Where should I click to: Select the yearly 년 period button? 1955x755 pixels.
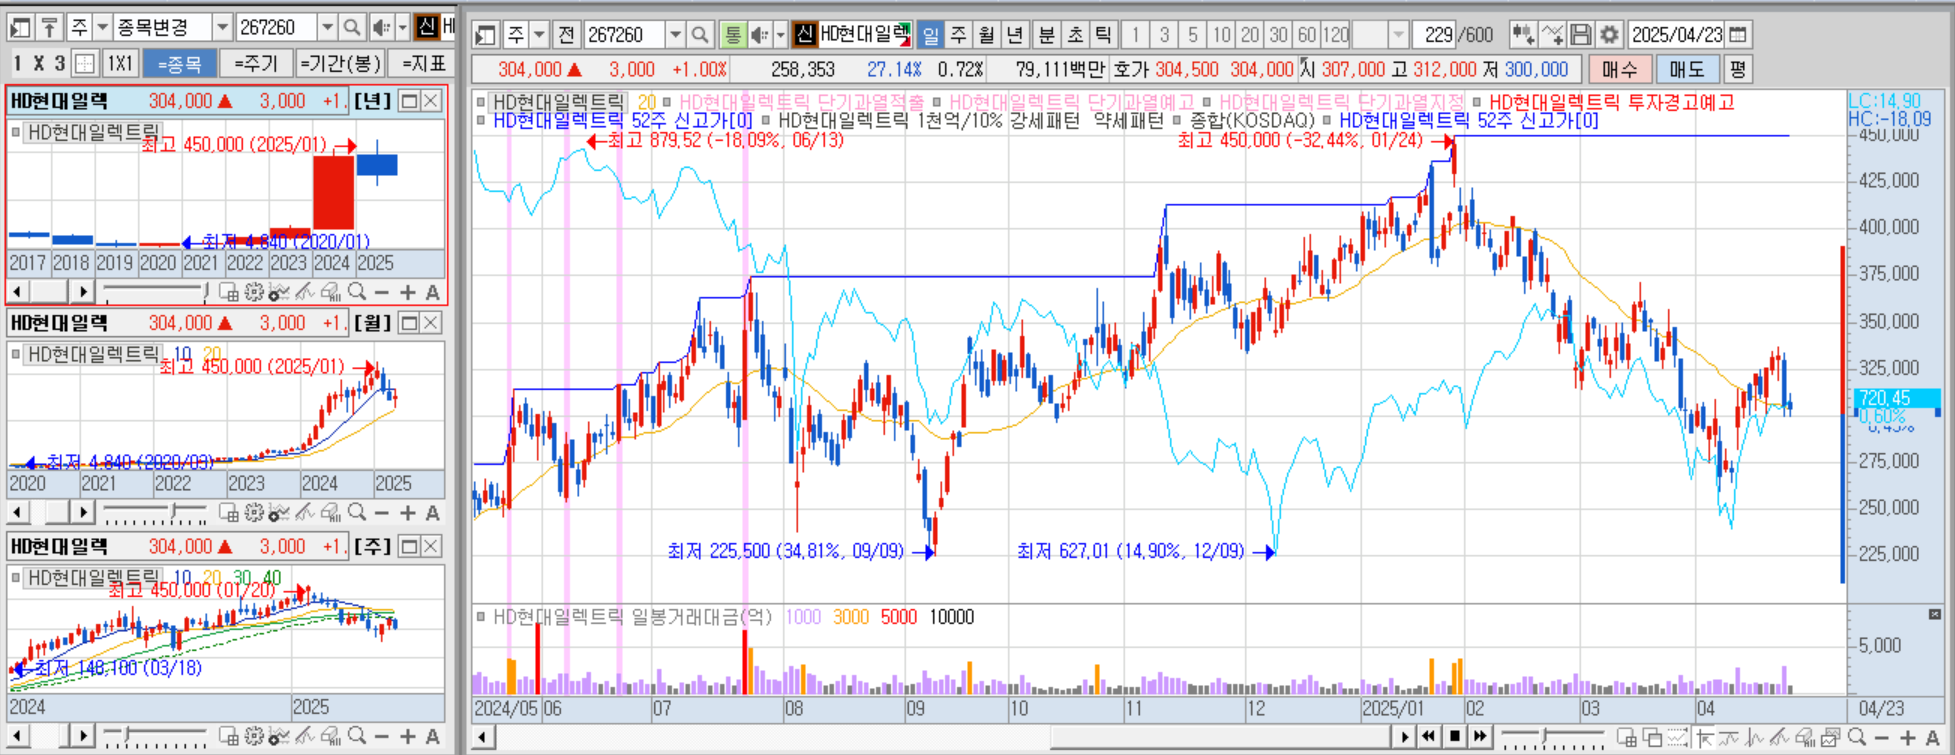pos(1015,35)
